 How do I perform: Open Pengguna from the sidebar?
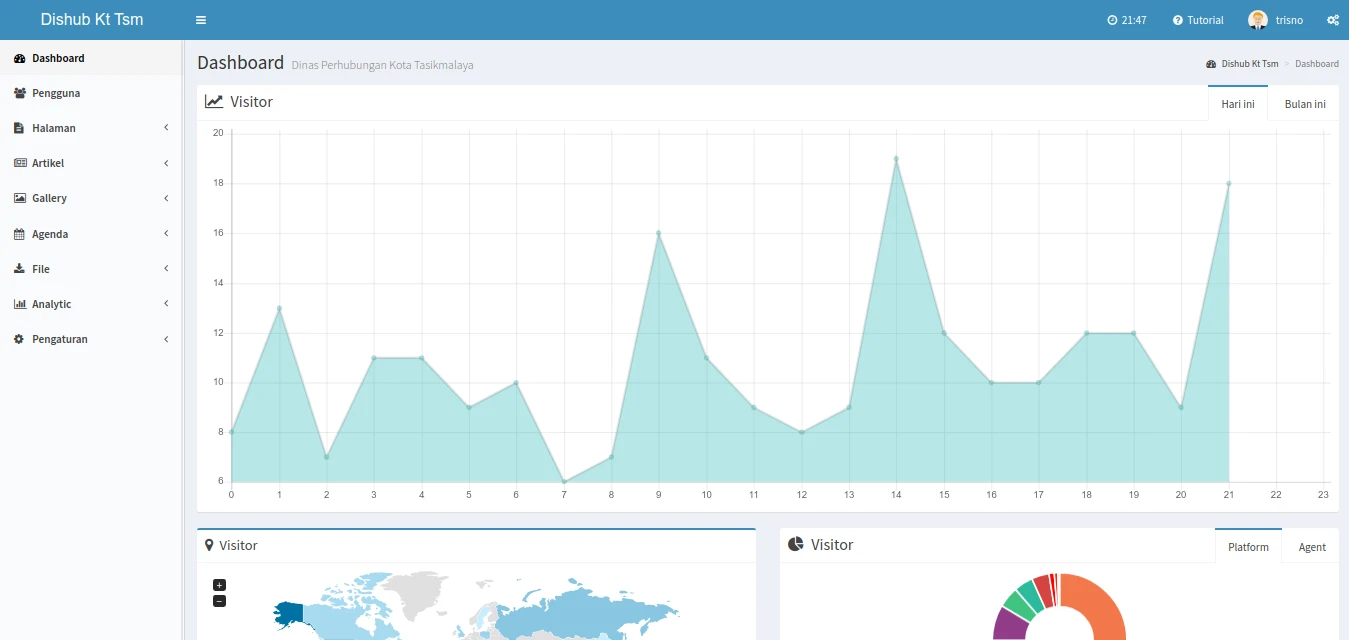[56, 93]
